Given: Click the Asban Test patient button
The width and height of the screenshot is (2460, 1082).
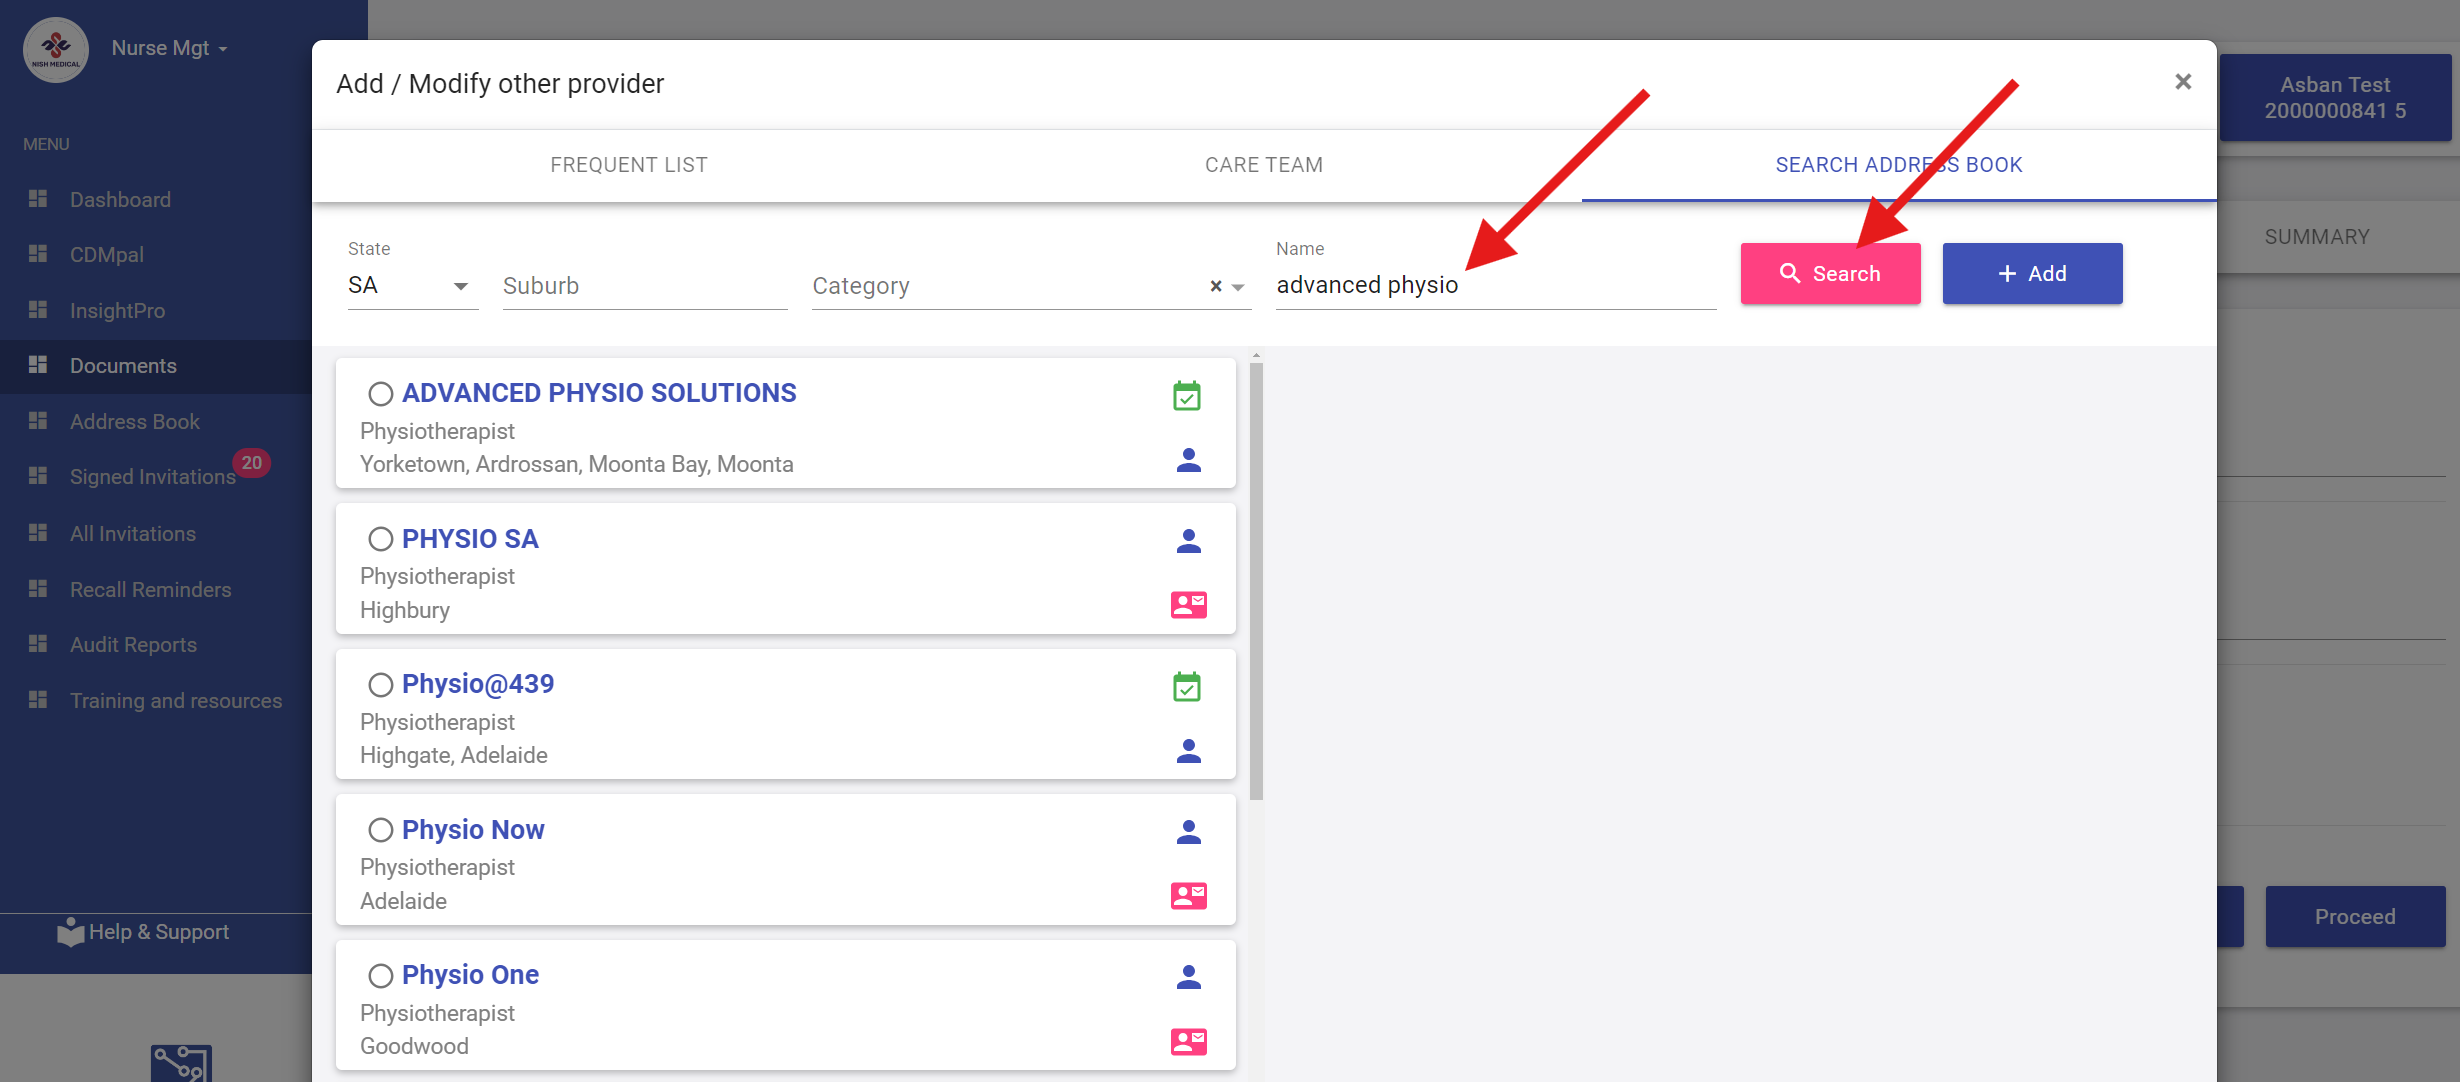Looking at the screenshot, I should tap(2335, 98).
